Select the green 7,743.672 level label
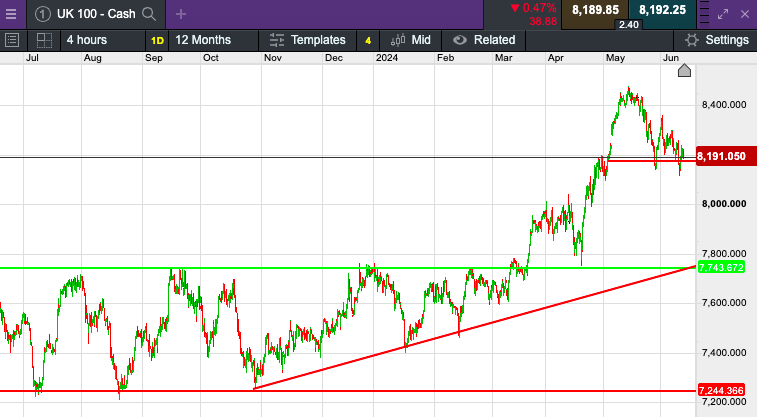757x417 pixels. coord(721,267)
